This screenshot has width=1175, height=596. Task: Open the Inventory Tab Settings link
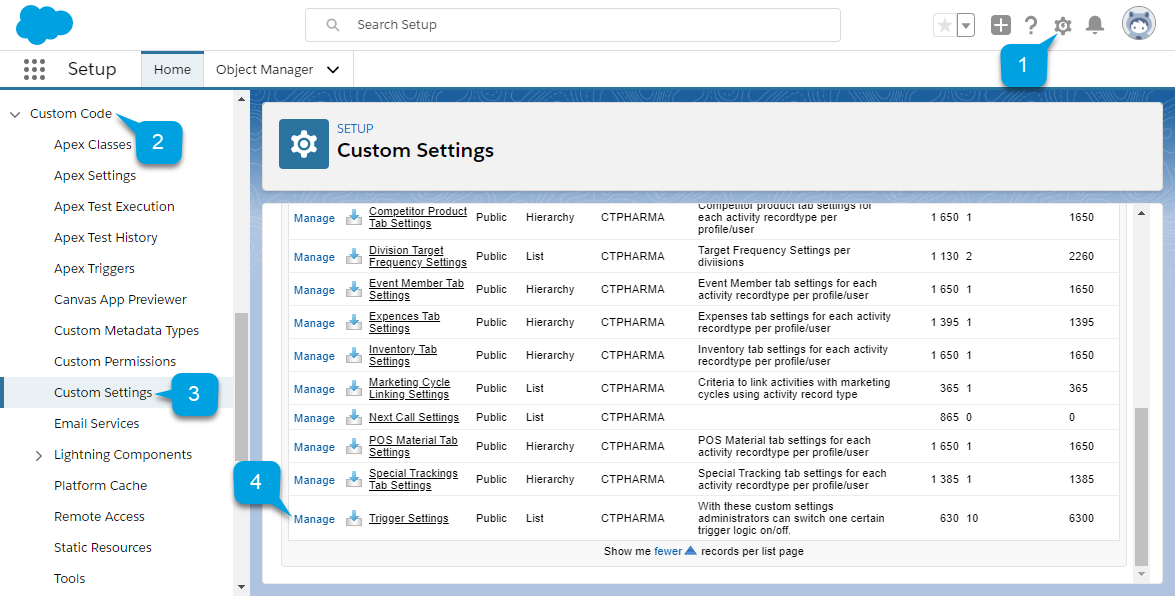point(402,355)
